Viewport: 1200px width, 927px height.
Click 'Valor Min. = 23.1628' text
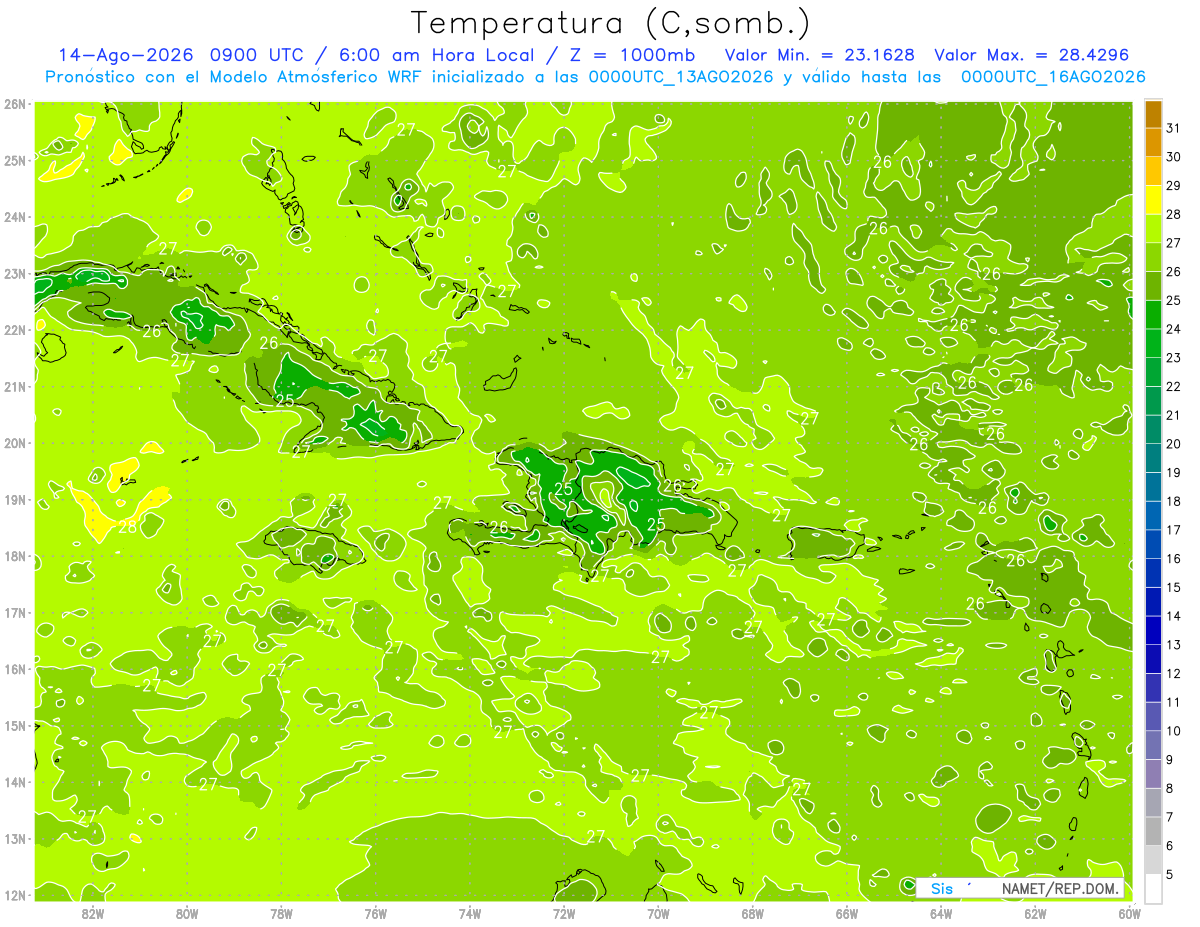[x=819, y=55]
